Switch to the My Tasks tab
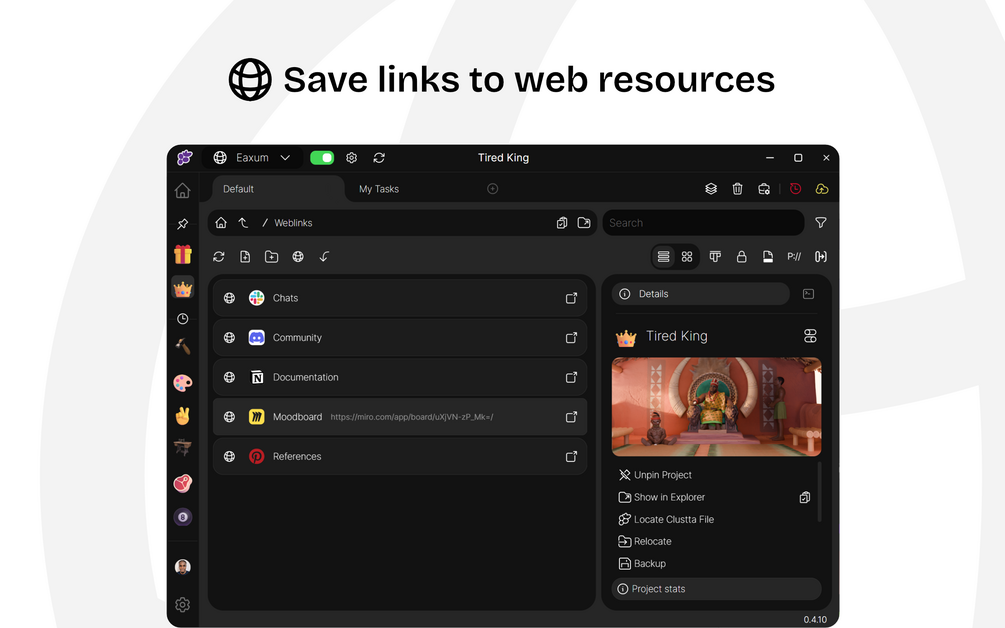Screen dimensions: 1005x628 [379, 189]
